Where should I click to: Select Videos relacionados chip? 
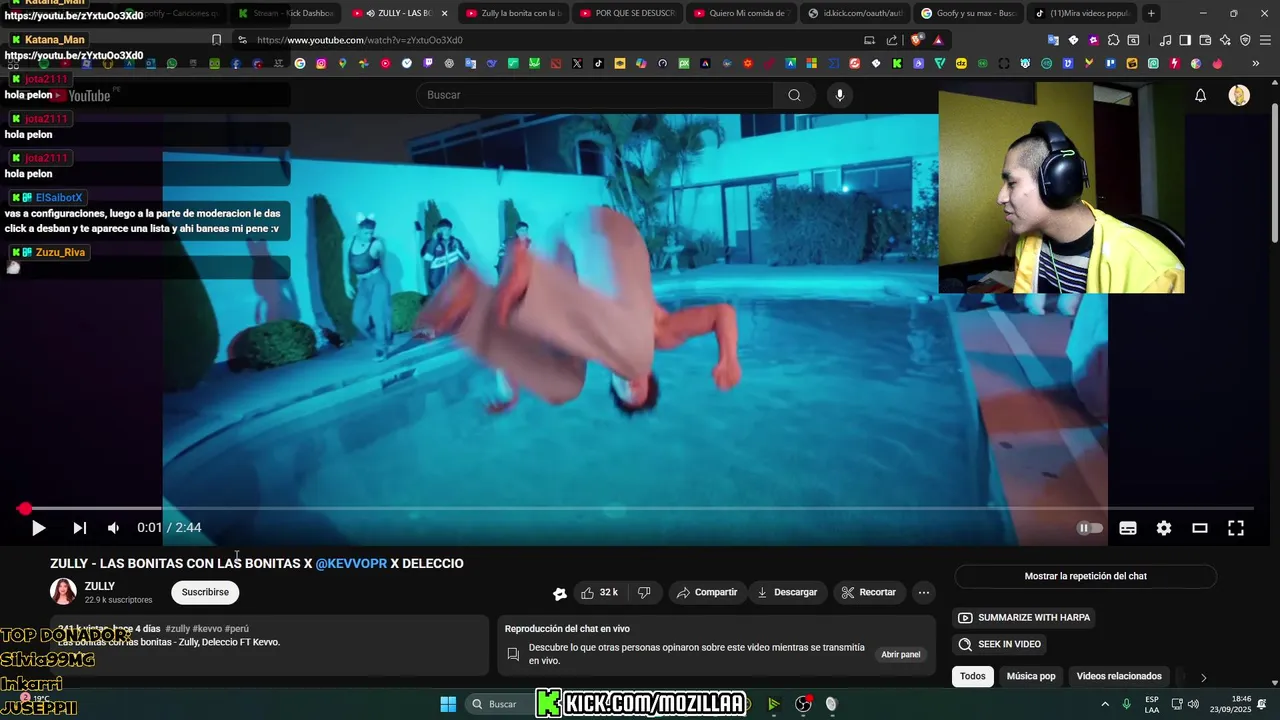[x=1119, y=676]
